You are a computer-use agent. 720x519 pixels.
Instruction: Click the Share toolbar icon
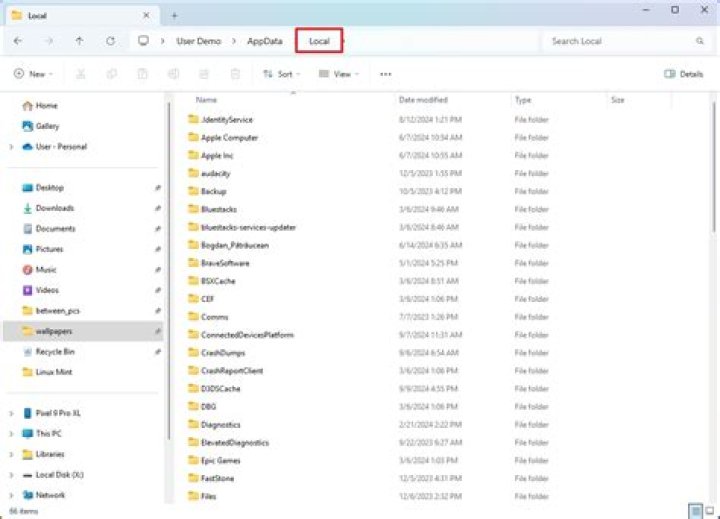(204, 74)
